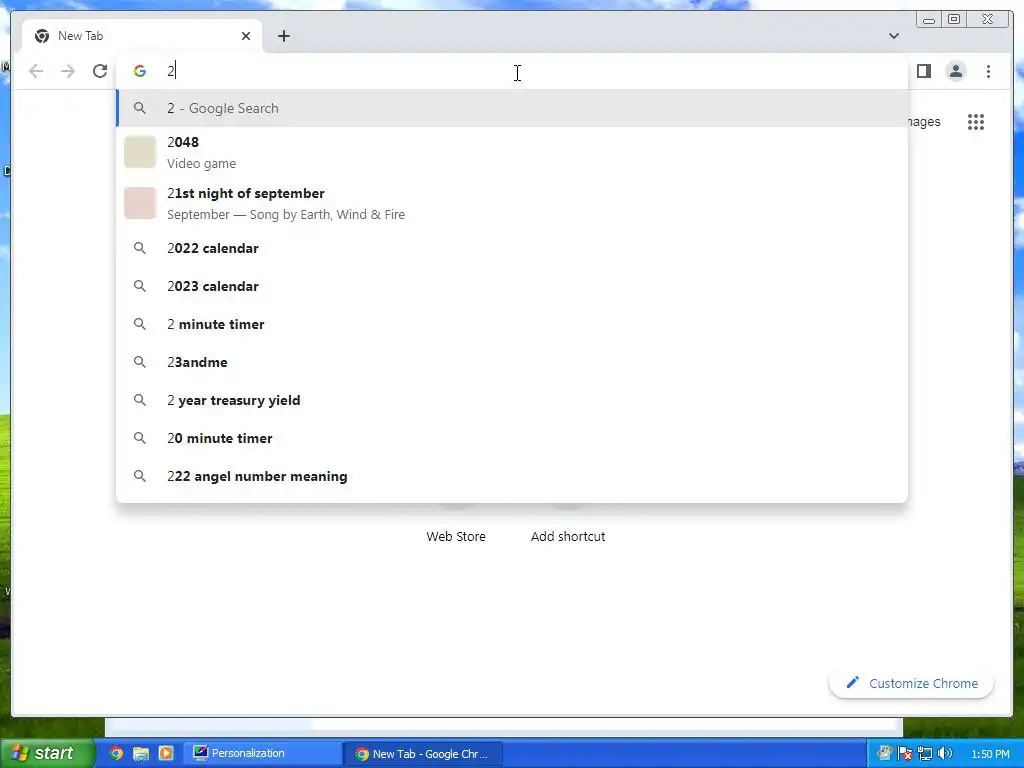
Task: Select '2 year treasury yield' suggestion
Action: coord(512,400)
